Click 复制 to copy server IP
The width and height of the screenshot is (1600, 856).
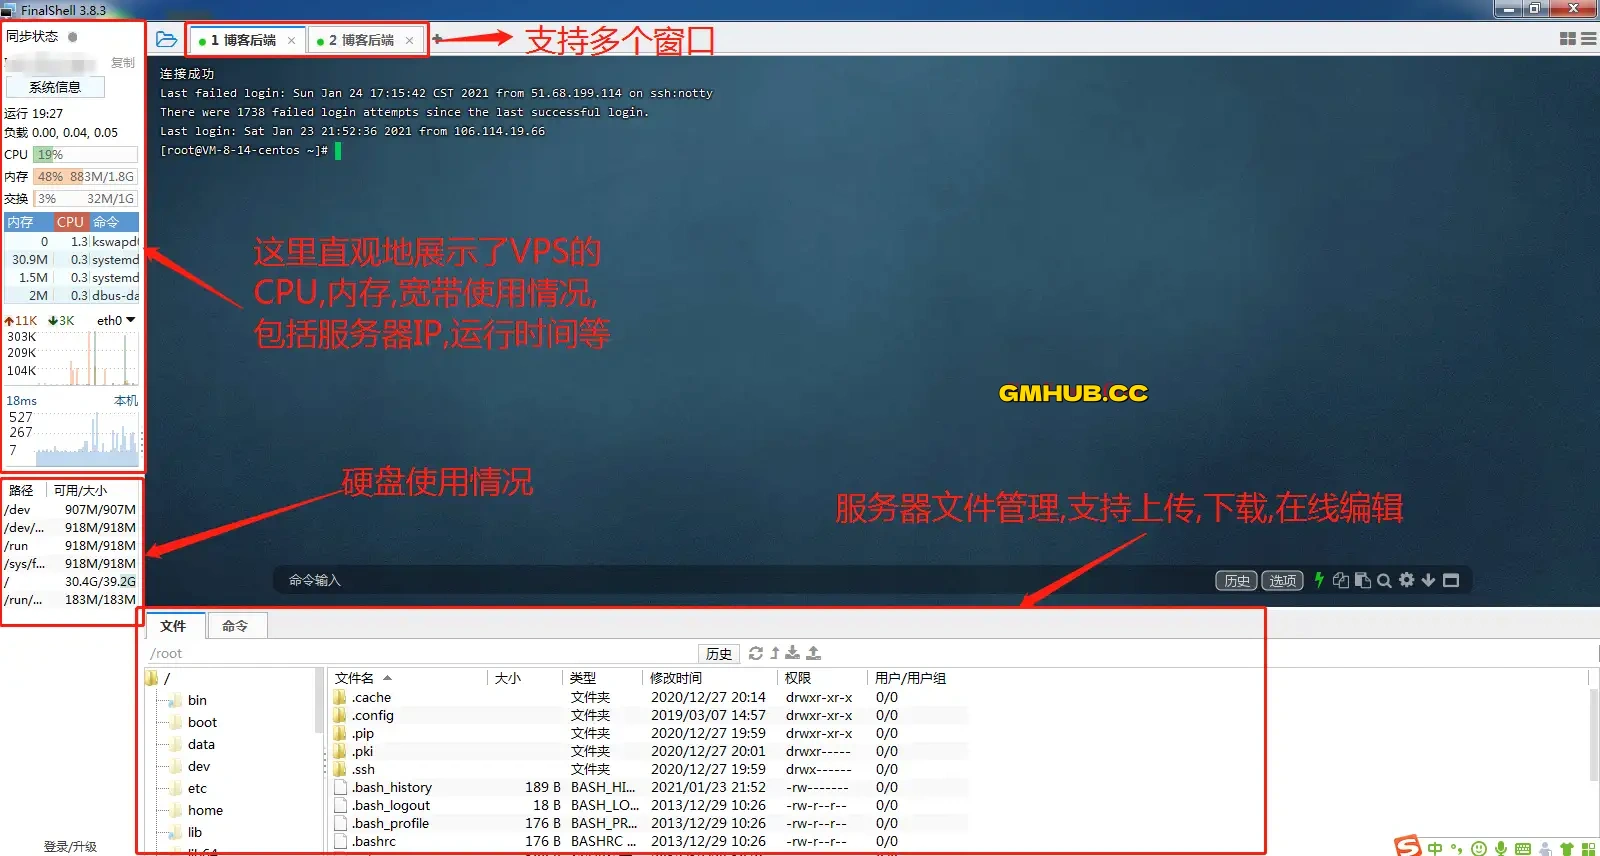pos(123,62)
